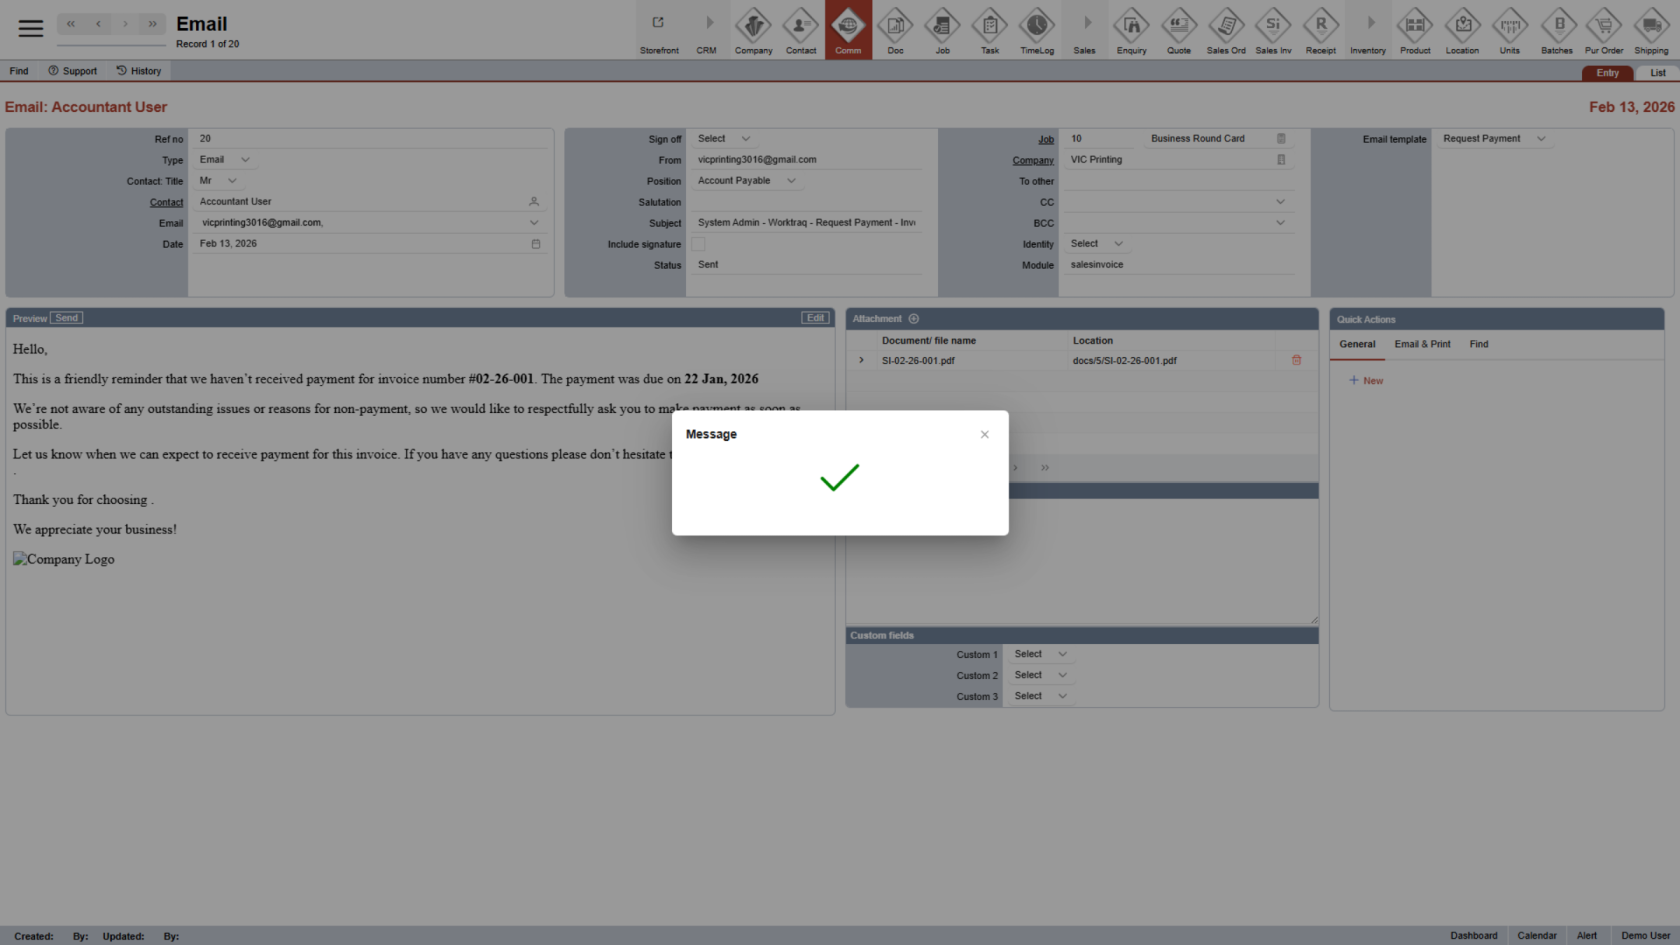Viewport: 1680px width, 945px height.
Task: Click the Subject input field
Action: [x=806, y=223]
